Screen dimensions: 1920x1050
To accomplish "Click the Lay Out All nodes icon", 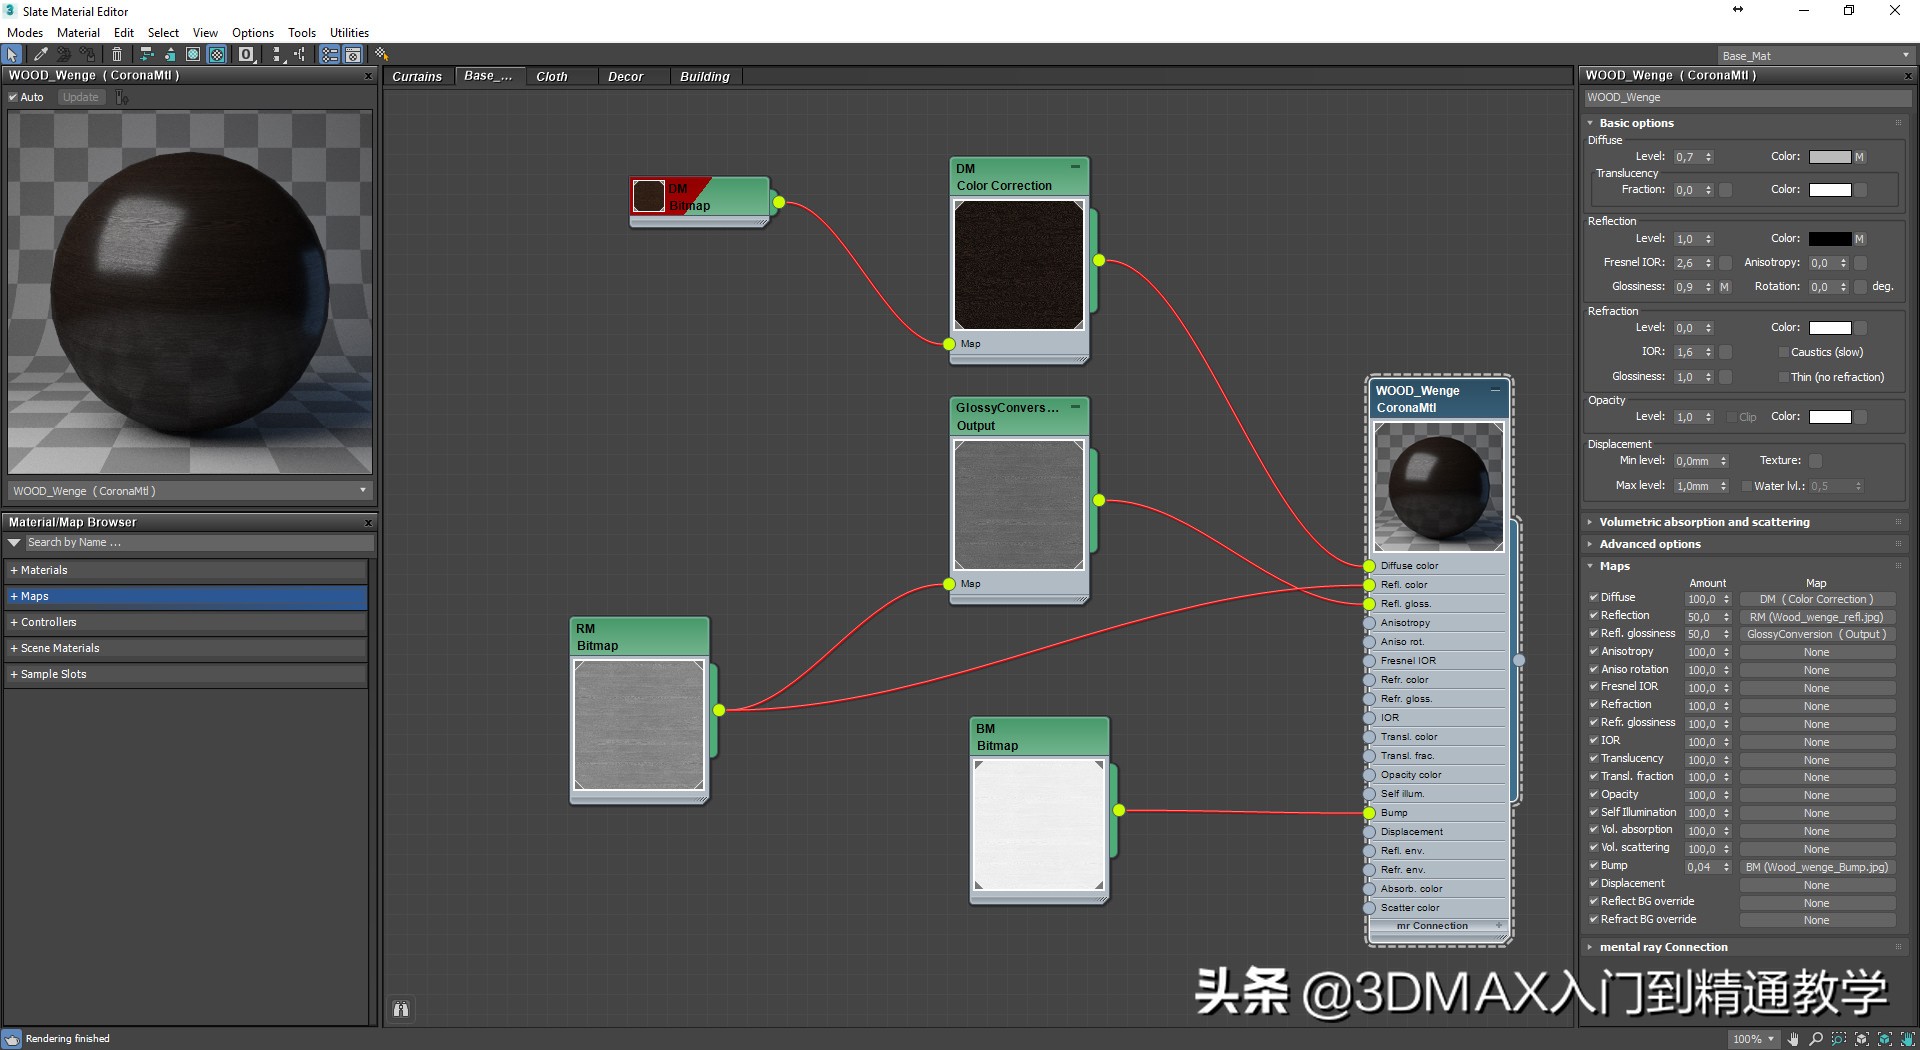I will (x=146, y=55).
